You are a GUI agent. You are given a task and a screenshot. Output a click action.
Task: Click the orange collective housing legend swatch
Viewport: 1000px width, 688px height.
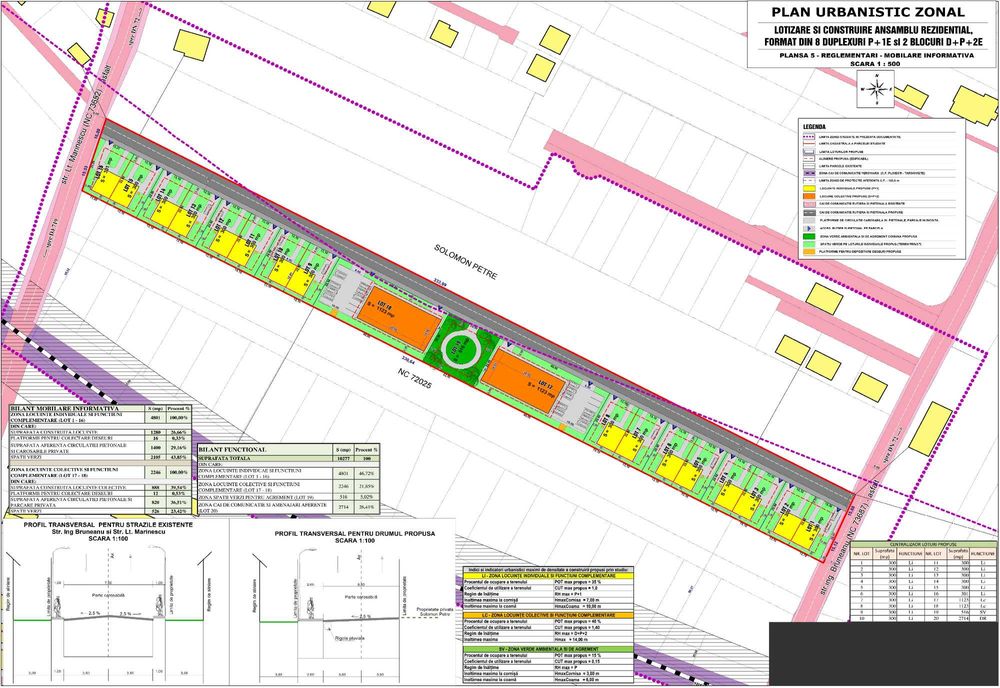[x=809, y=196]
